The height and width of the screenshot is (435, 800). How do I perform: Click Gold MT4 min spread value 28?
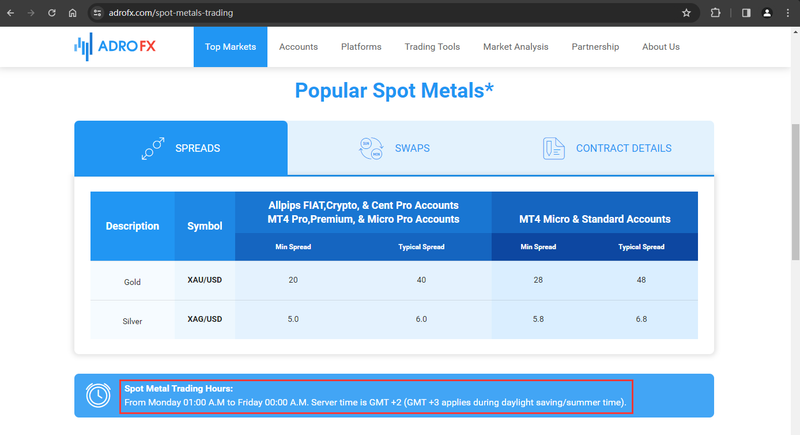click(x=538, y=280)
